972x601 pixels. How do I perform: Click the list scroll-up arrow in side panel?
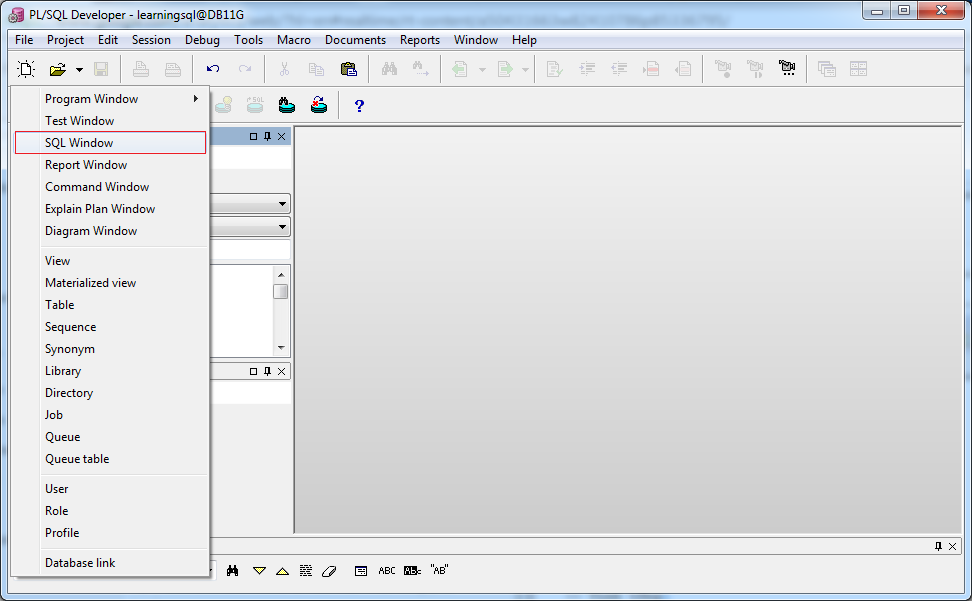tap(281, 274)
